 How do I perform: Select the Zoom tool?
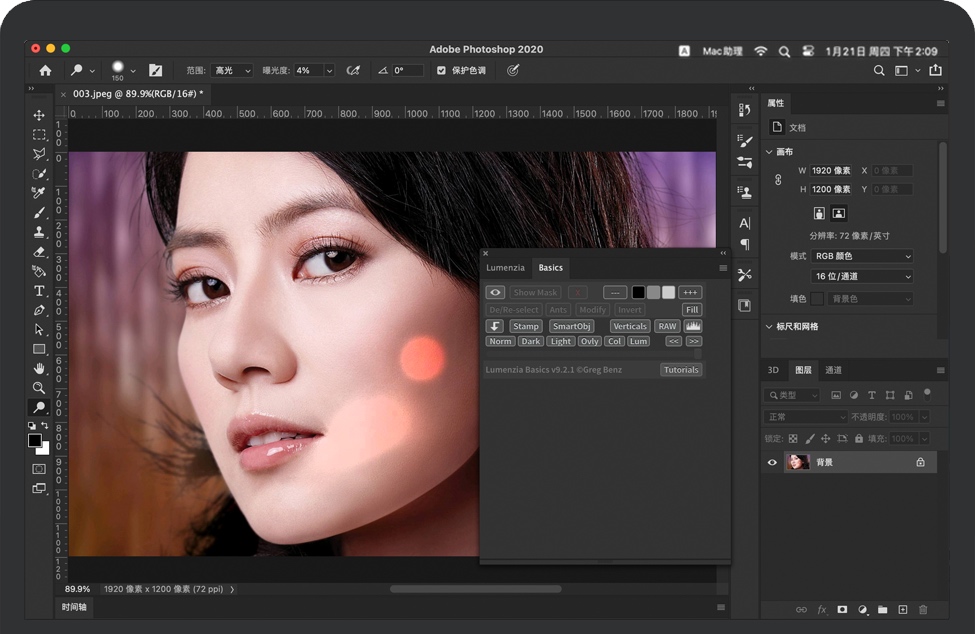pyautogui.click(x=39, y=390)
